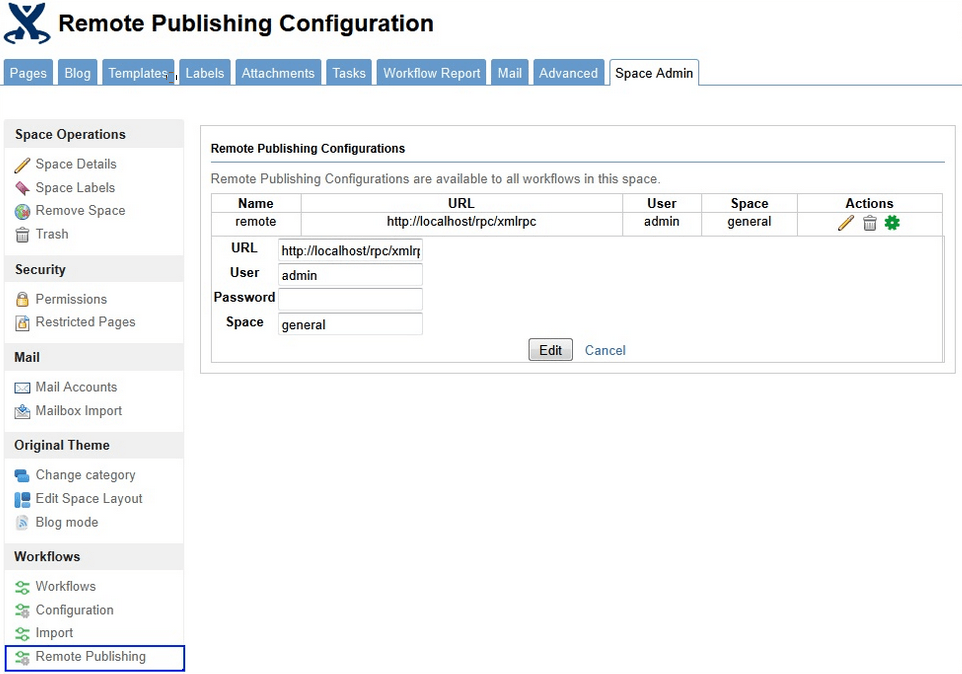This screenshot has height=674, width=962.
Task: Open Edit Space Layout via its icon
Action: pos(22,498)
